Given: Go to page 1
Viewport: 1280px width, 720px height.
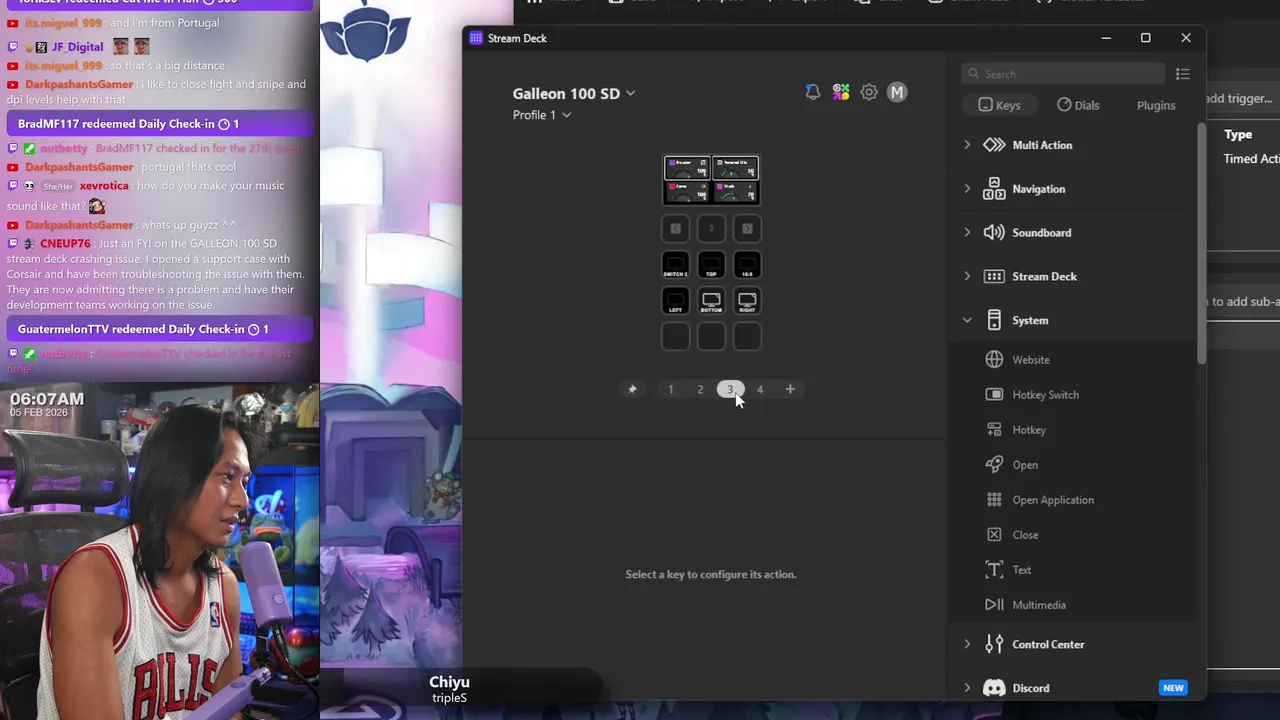Looking at the screenshot, I should [671, 389].
